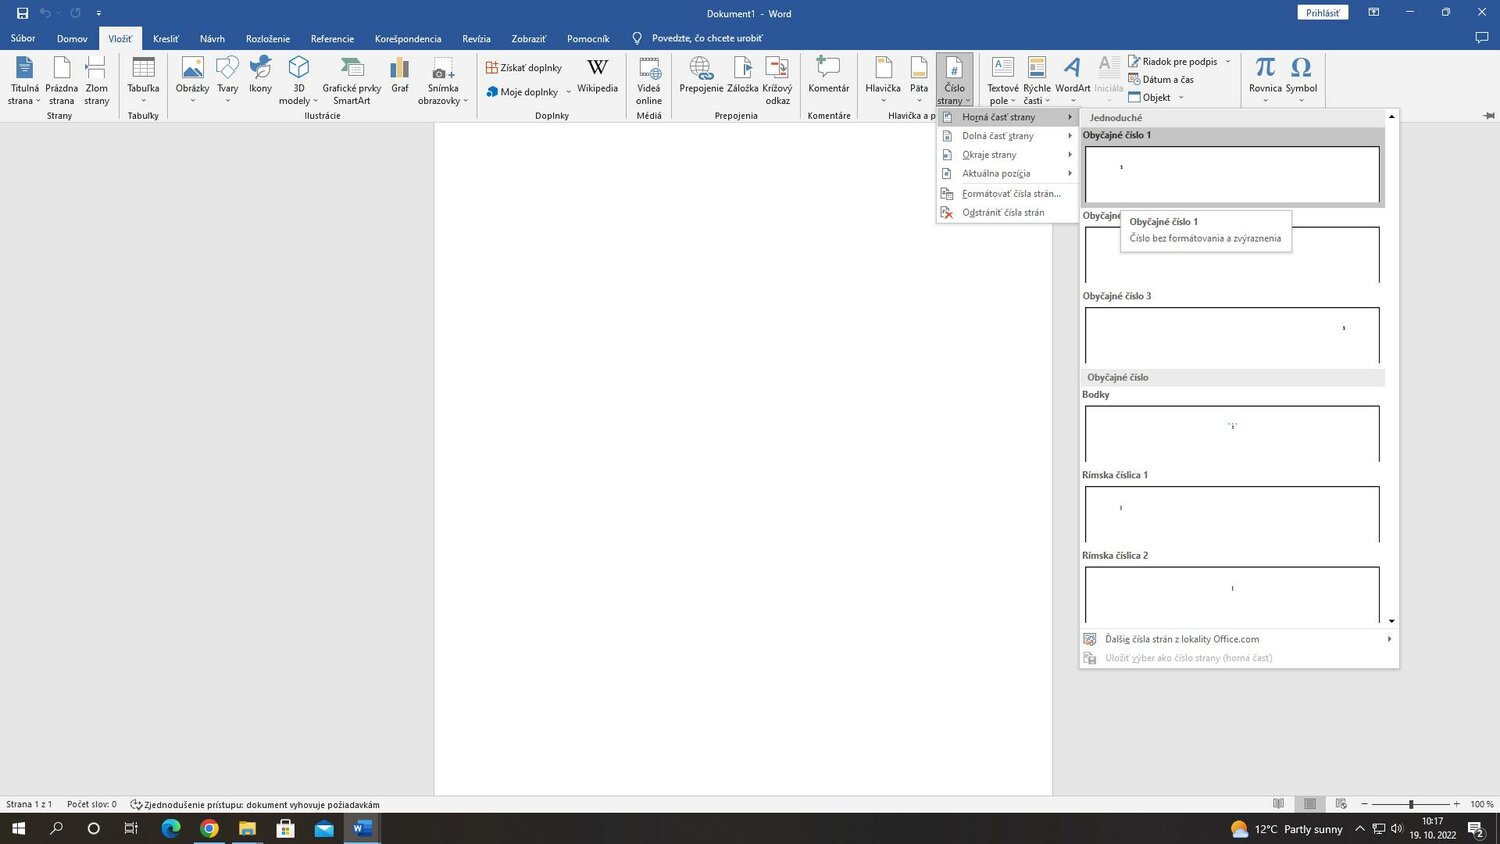Click the Prihlásiť sign-in button
The width and height of the screenshot is (1500, 844).
click(1322, 13)
